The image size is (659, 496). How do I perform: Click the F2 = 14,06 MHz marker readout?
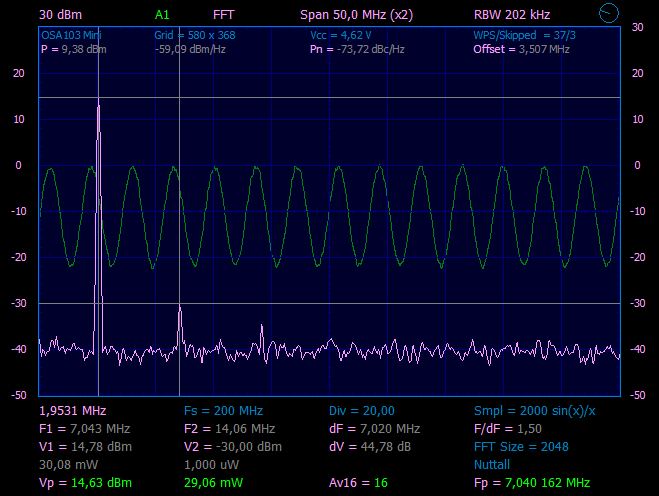click(x=229, y=429)
